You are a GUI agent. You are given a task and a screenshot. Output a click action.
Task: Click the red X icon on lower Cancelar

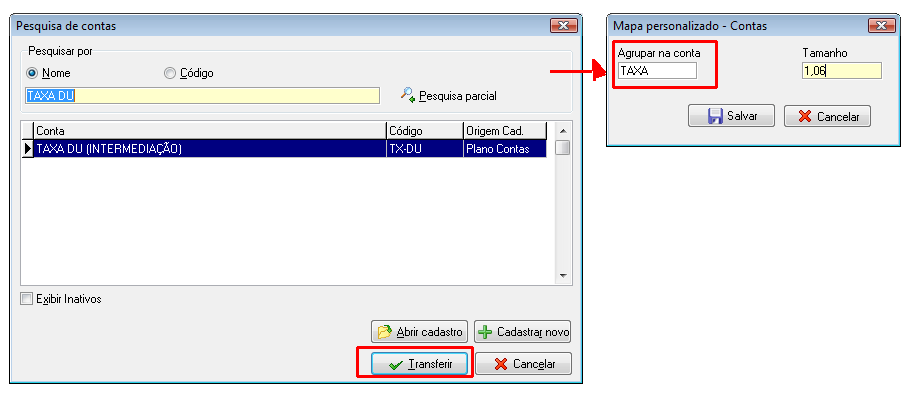(x=500, y=364)
